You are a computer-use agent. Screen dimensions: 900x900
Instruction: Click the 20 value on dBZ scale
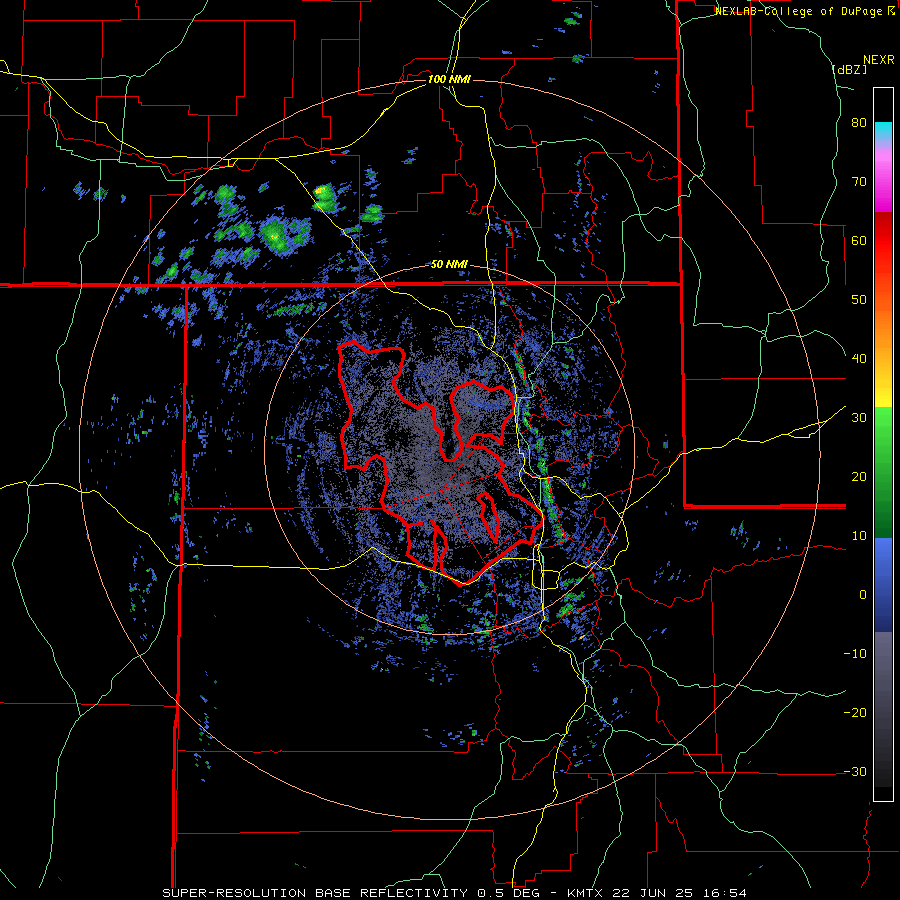(x=859, y=477)
